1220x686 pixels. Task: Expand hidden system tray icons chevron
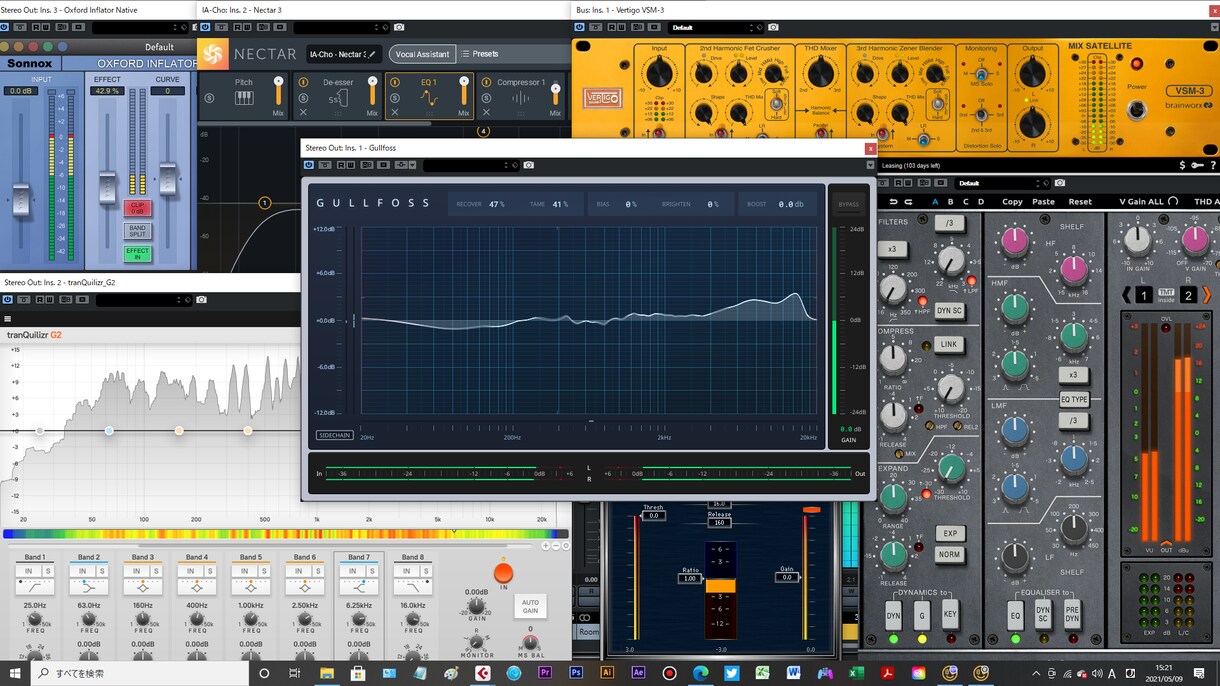pos(1035,673)
